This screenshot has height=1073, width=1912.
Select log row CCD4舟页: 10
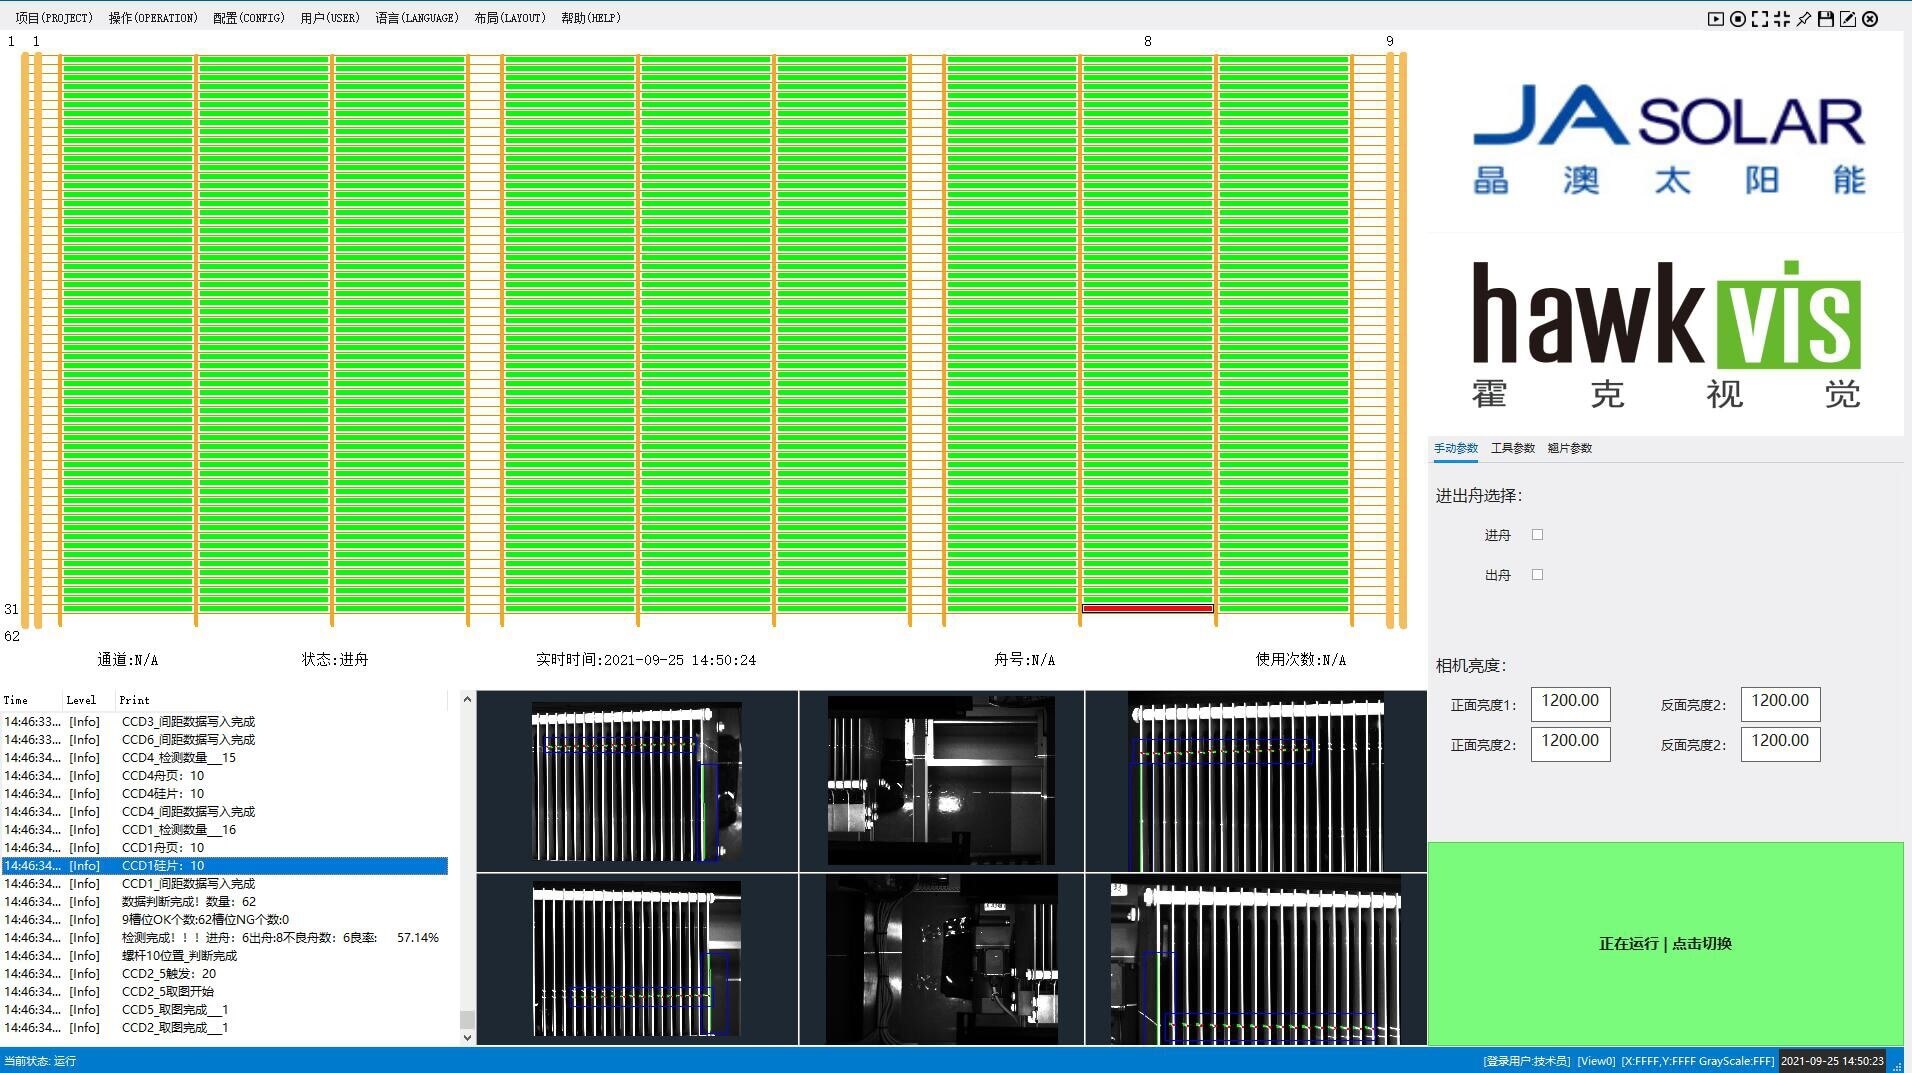point(225,776)
